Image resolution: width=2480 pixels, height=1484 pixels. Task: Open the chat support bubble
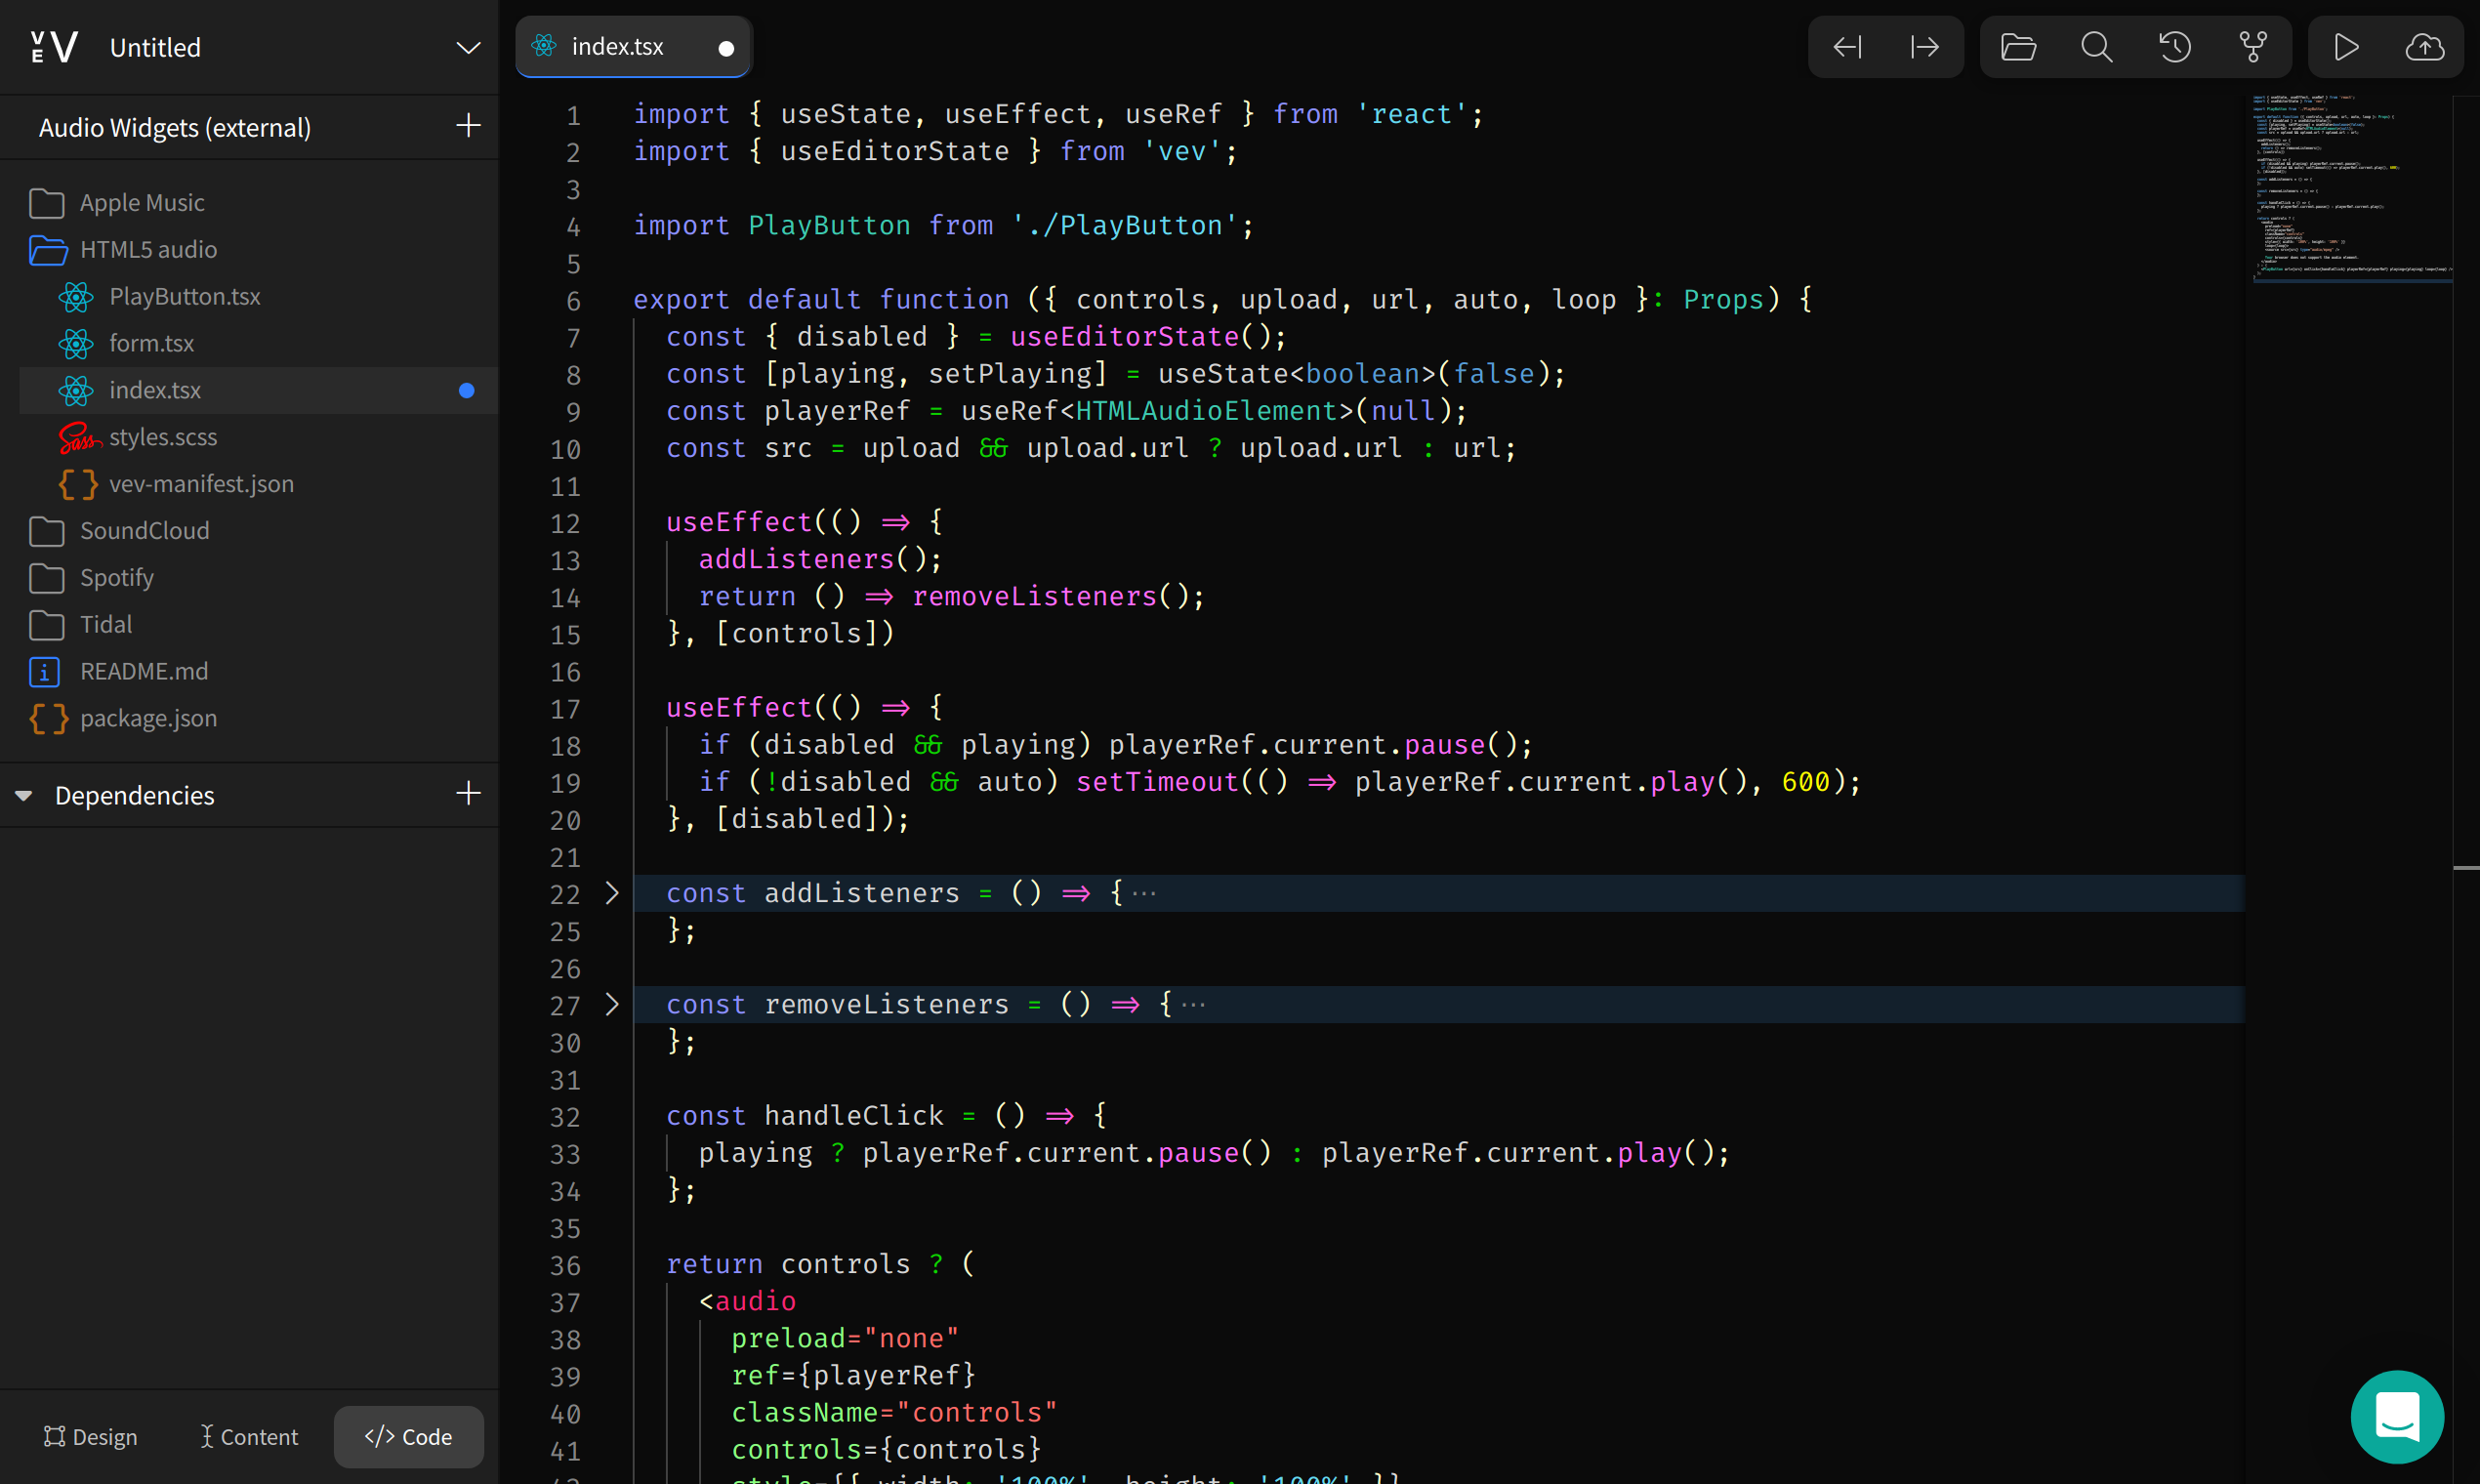(2397, 1417)
